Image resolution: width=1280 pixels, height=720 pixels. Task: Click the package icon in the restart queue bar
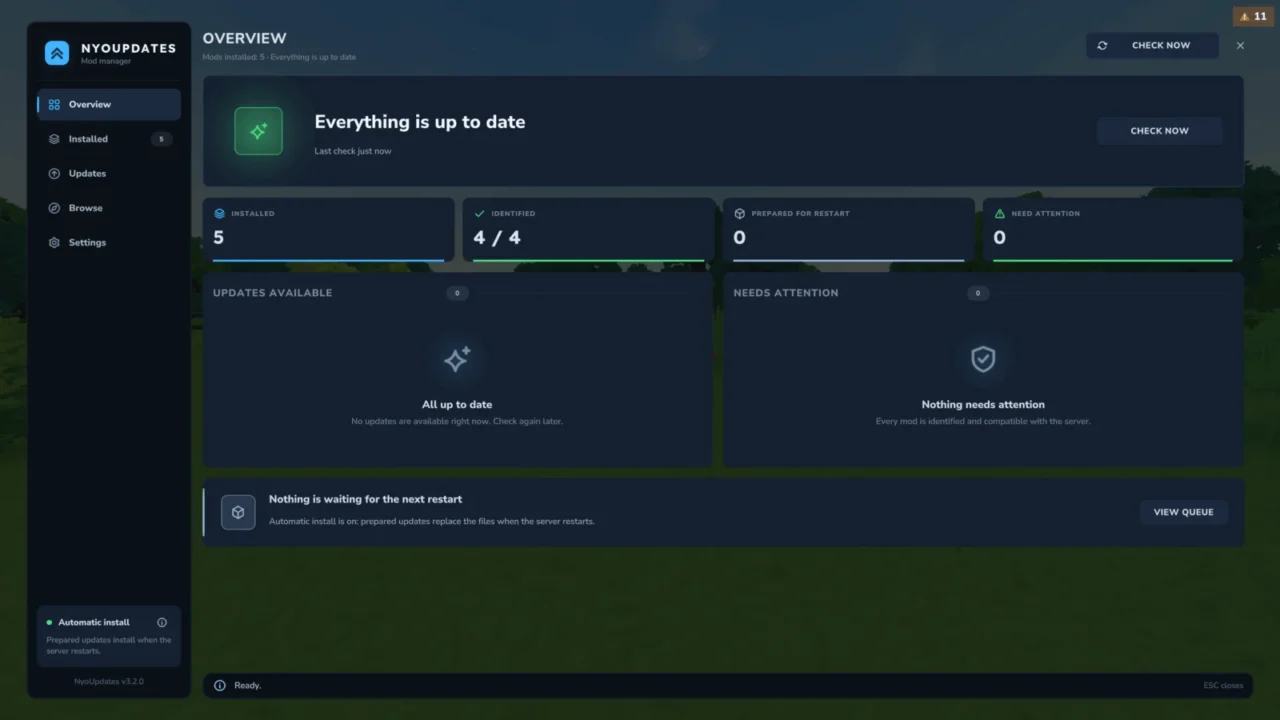(x=238, y=512)
